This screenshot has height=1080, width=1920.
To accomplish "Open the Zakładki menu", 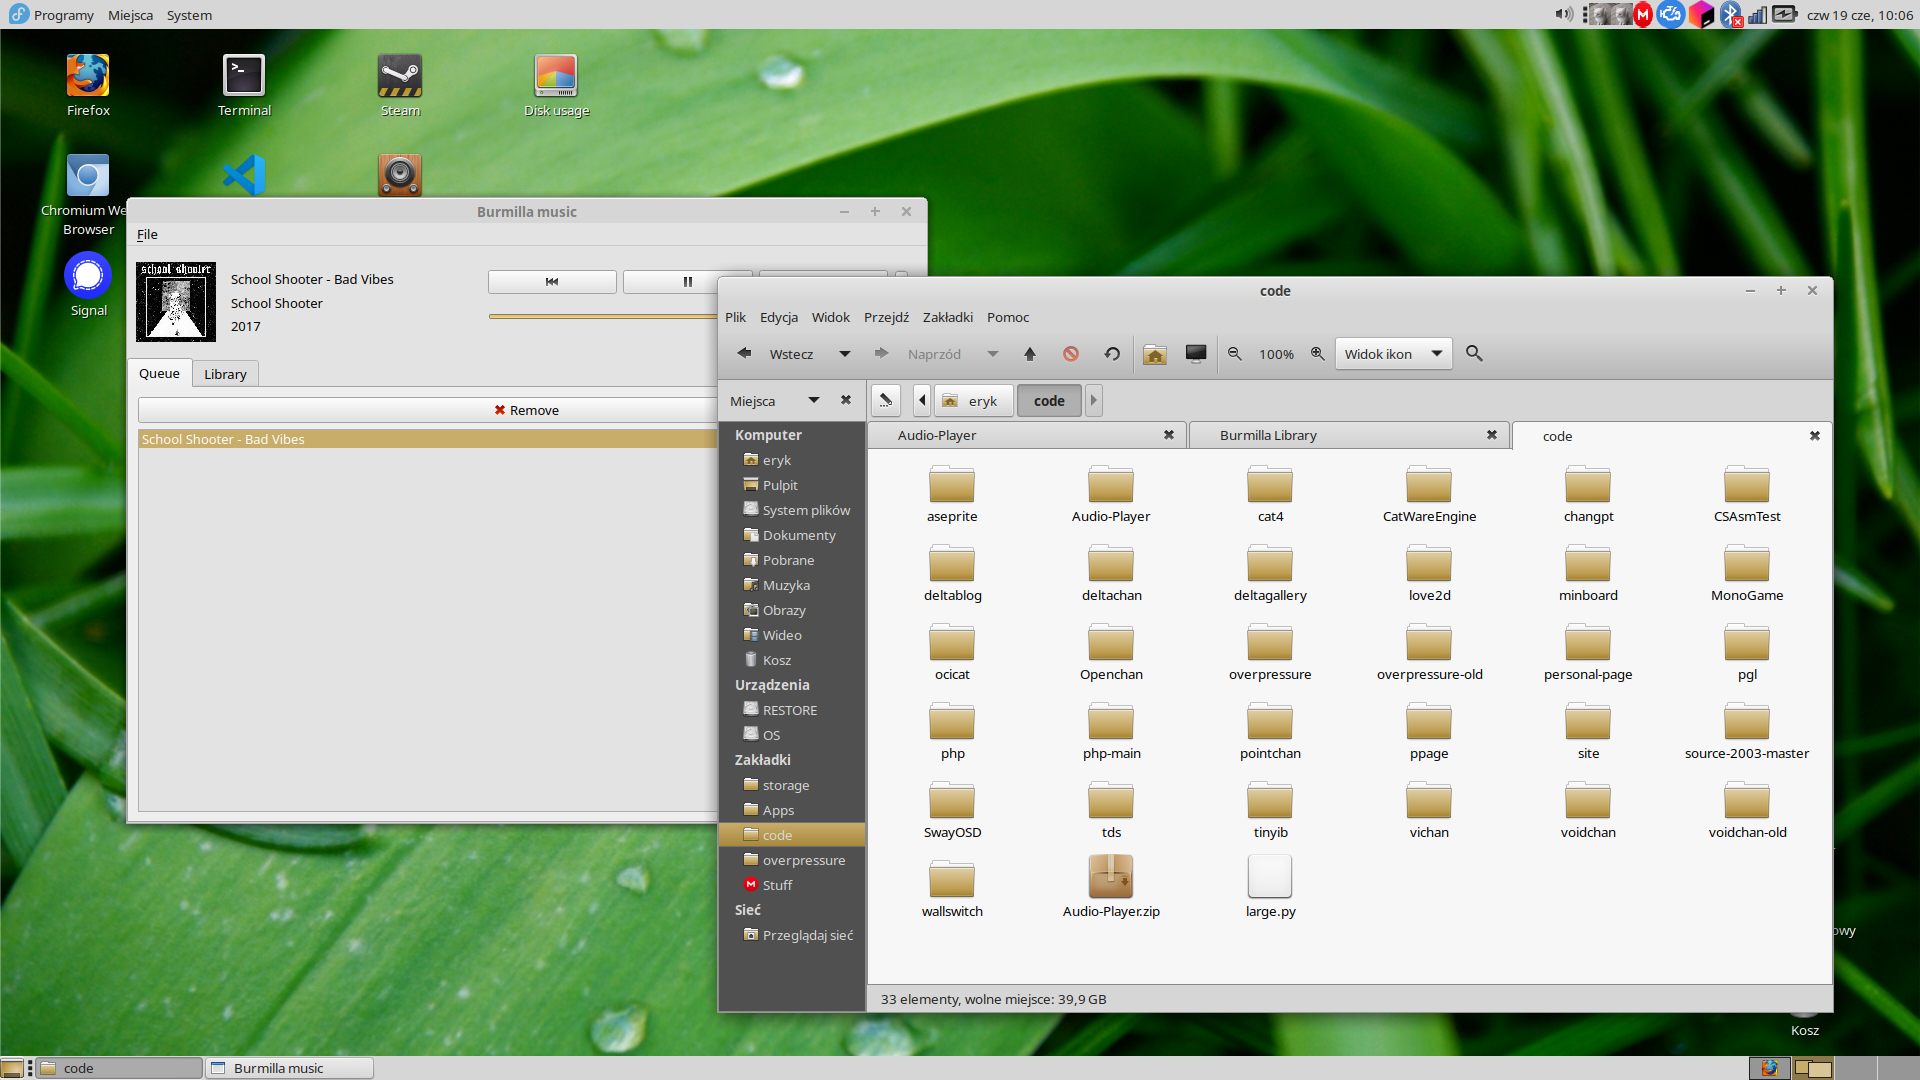I will pyautogui.click(x=948, y=318).
